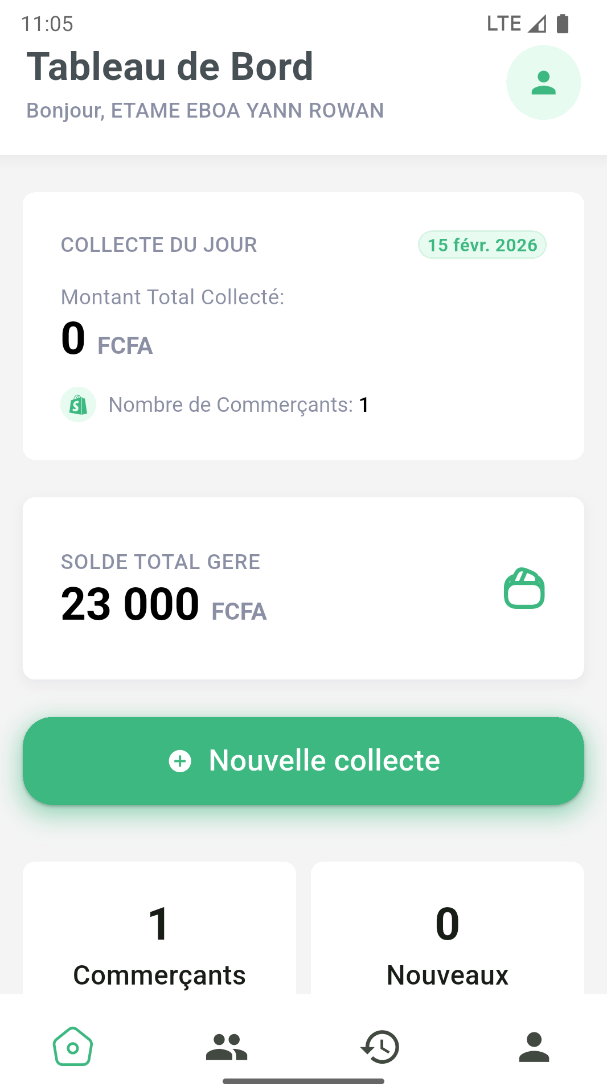Image resolution: width=607 pixels, height=1088 pixels.
Task: Tap the plus icon inside Nouvelle collecte button
Action: tap(179, 760)
